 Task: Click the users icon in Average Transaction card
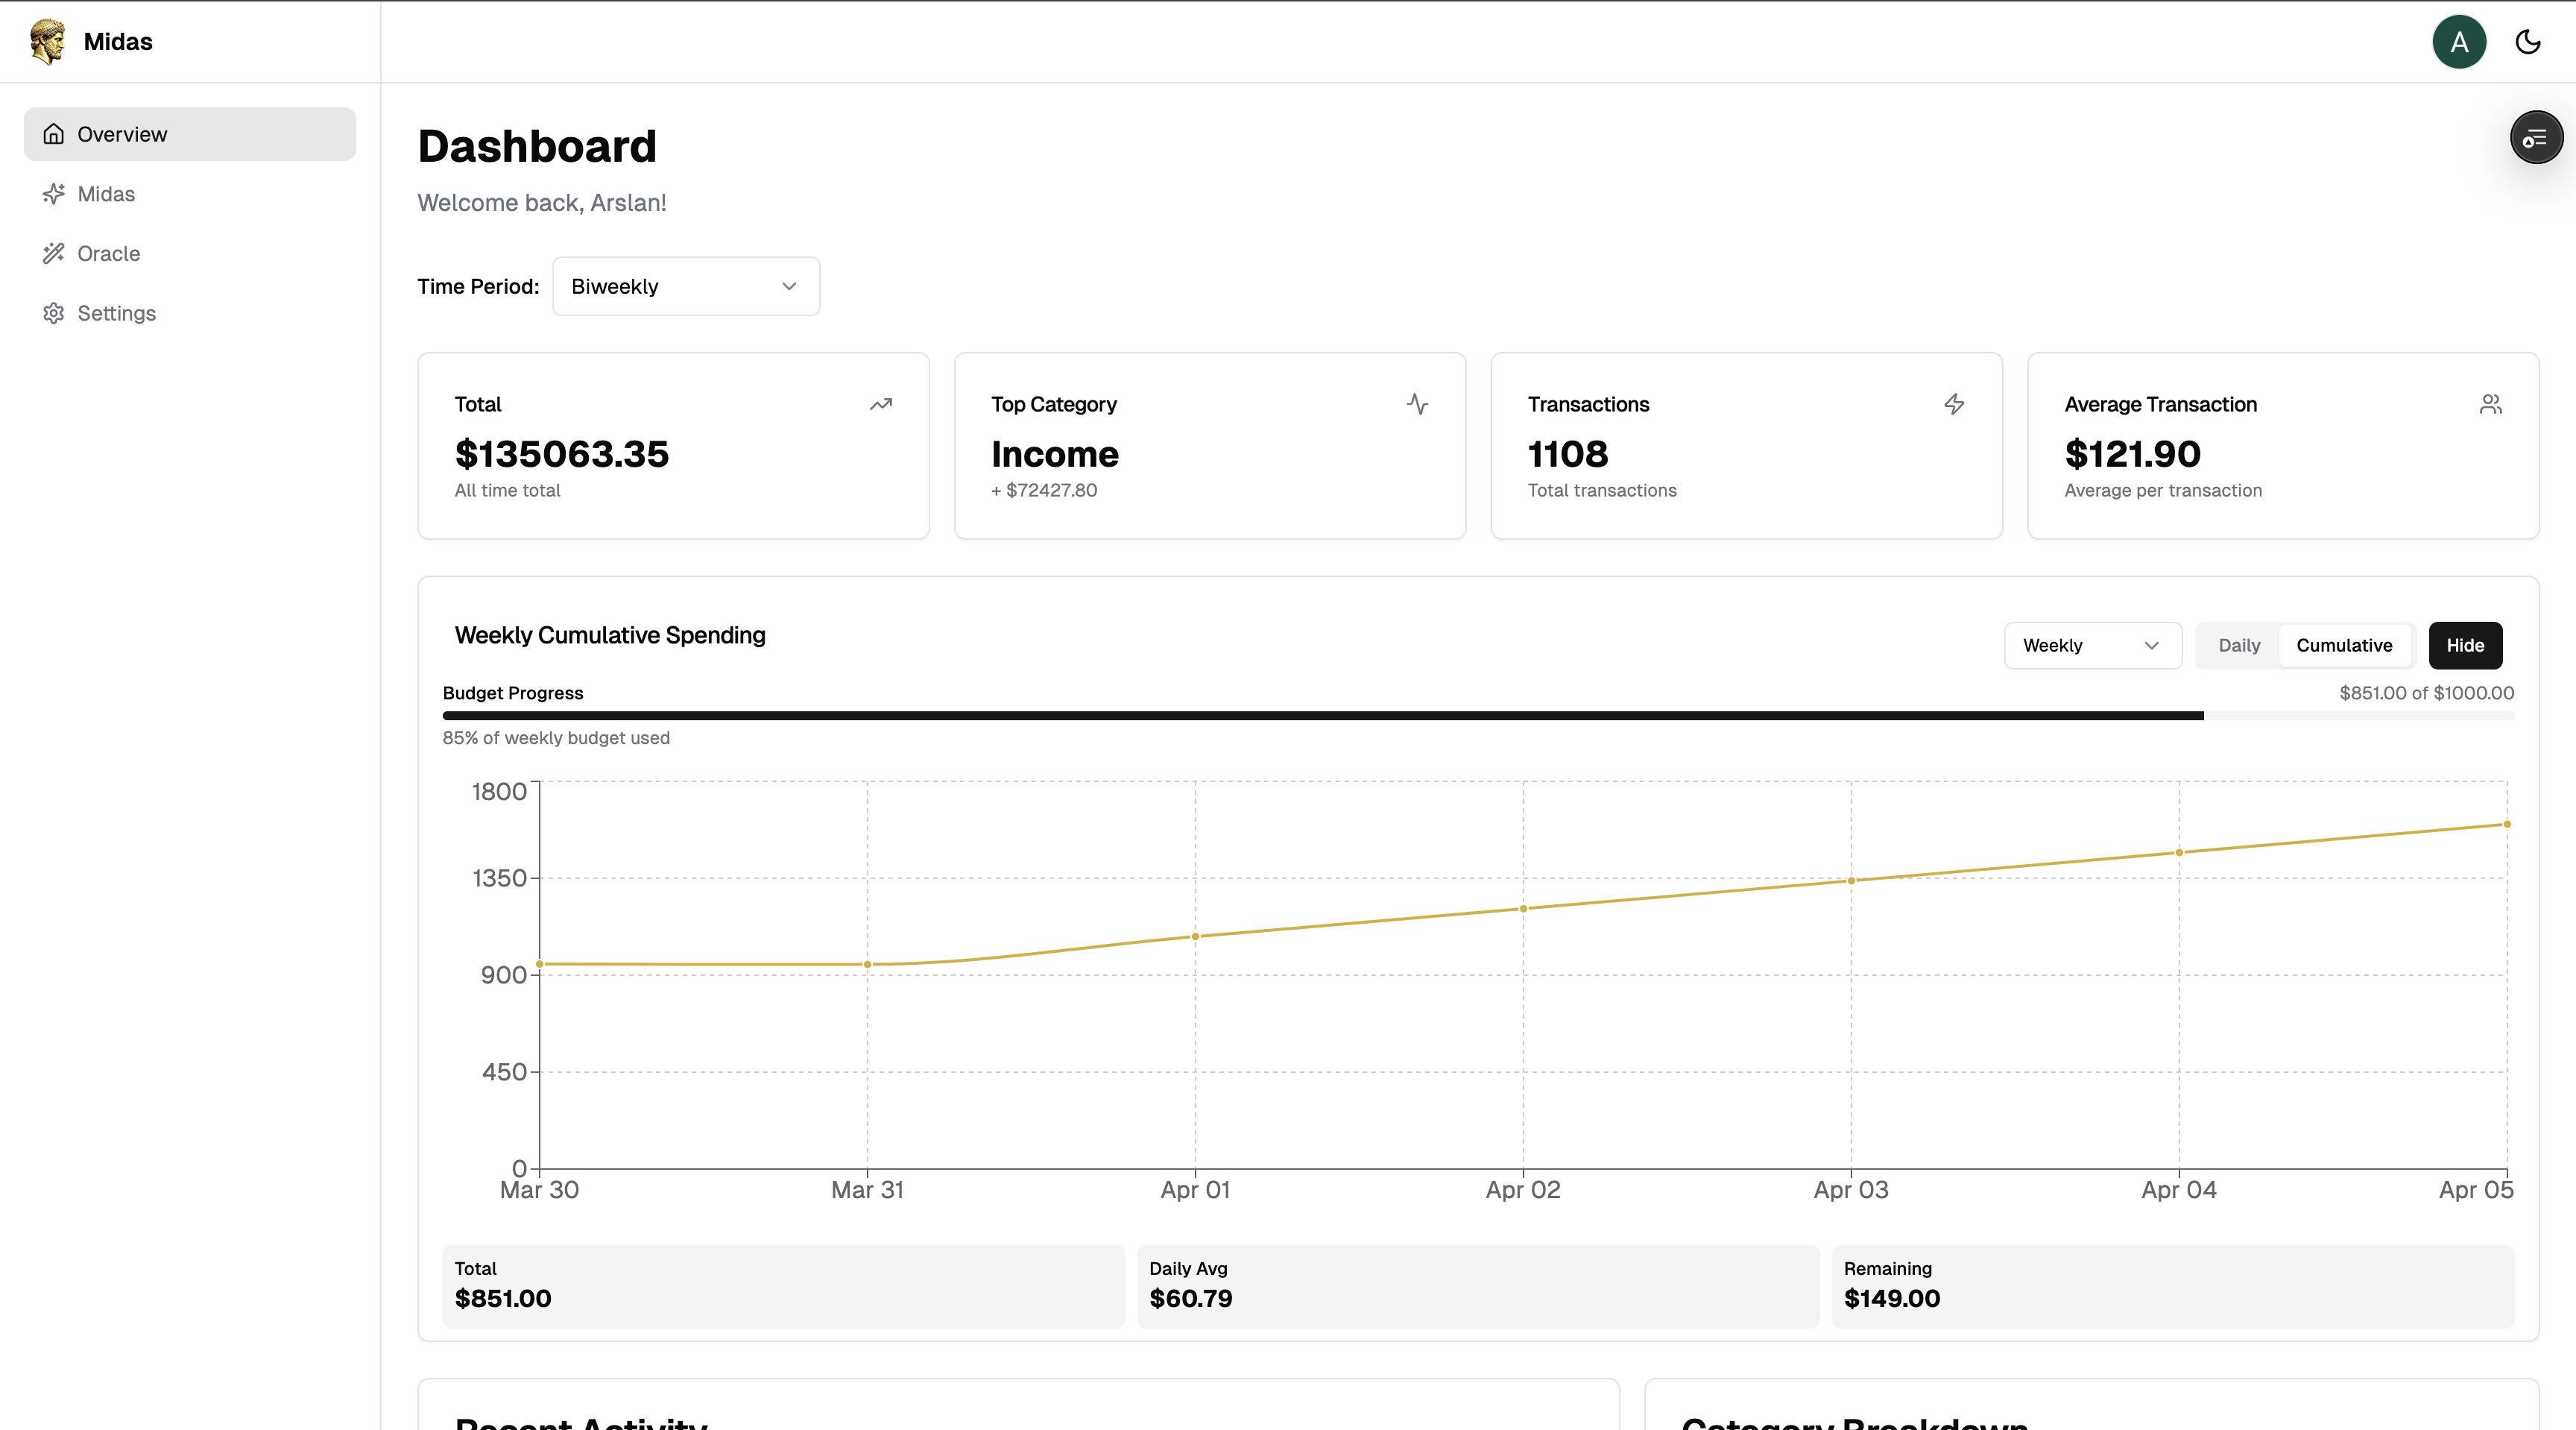click(x=2490, y=404)
